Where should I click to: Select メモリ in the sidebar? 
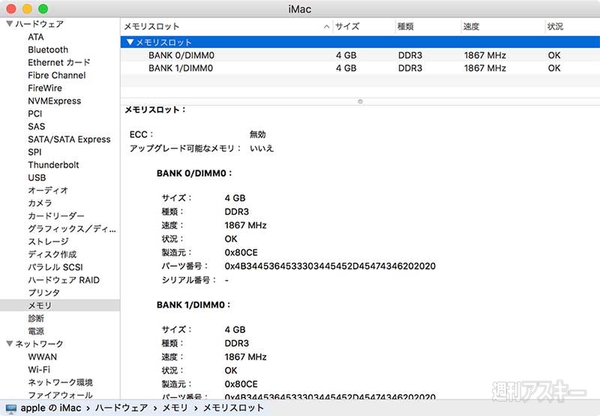coord(39,305)
